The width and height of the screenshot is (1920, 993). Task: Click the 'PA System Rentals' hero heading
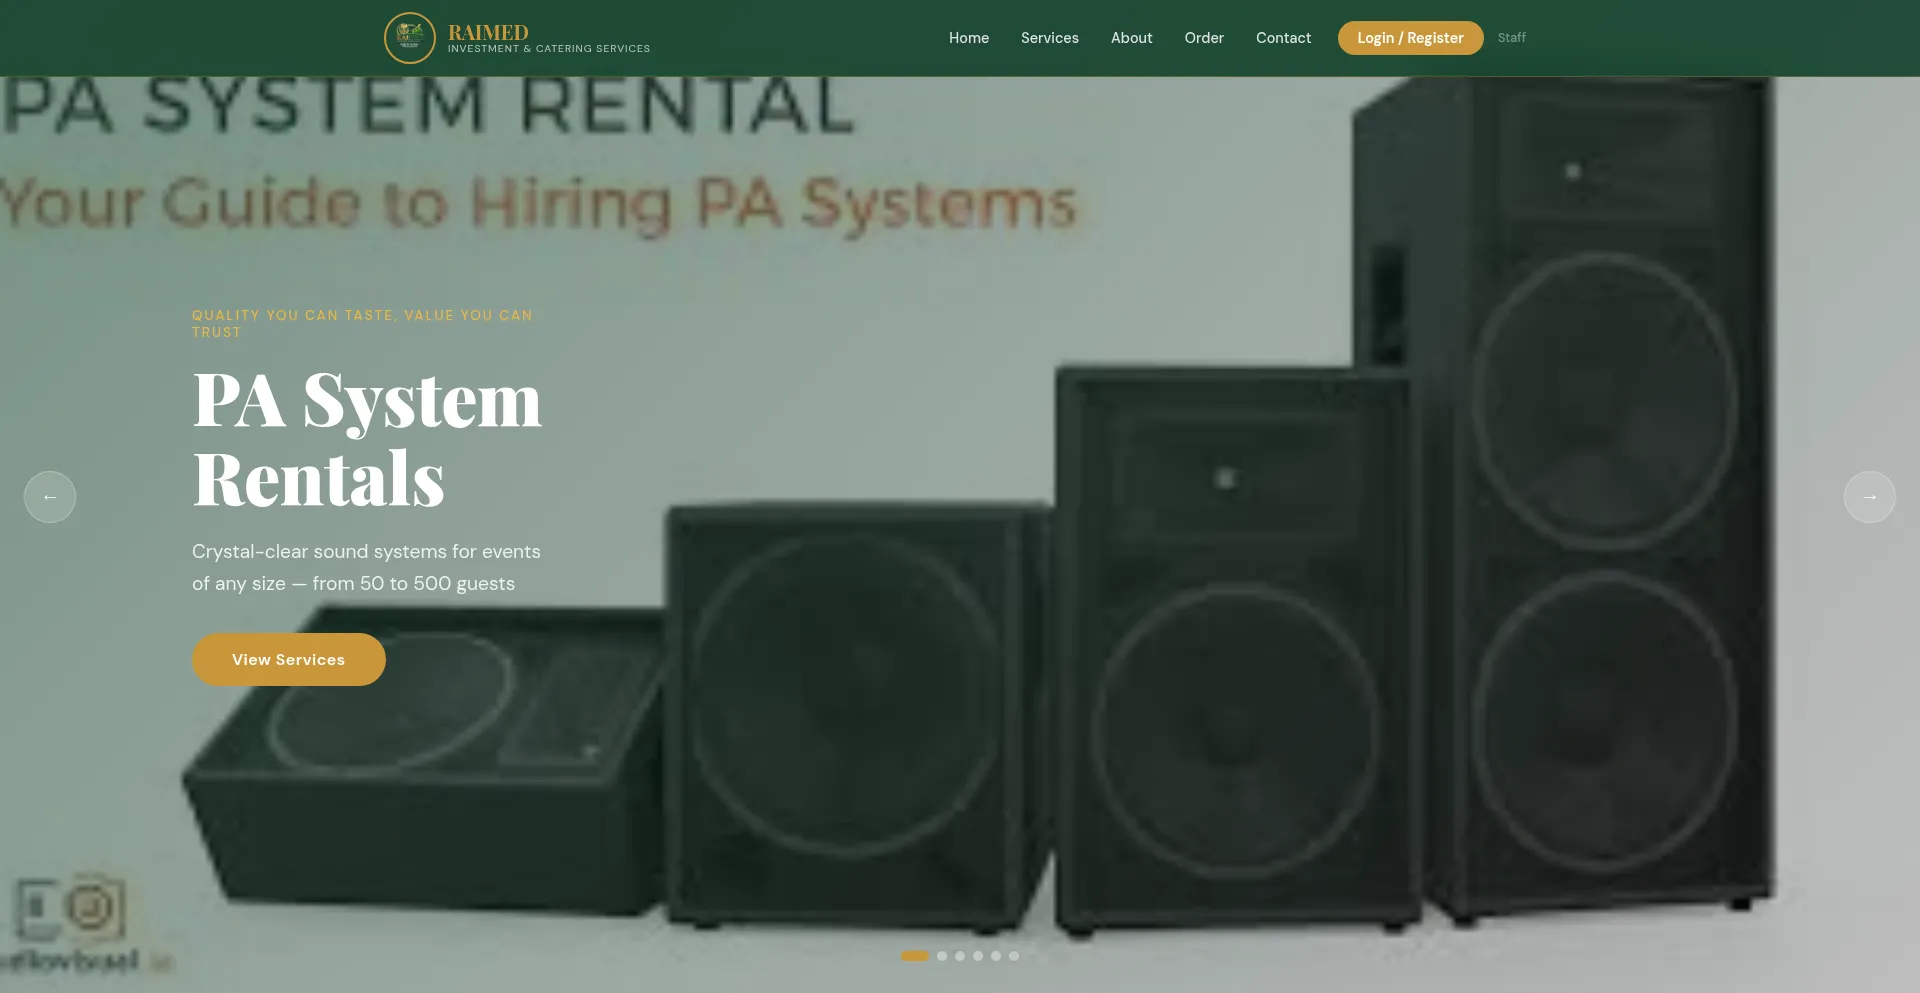367,439
